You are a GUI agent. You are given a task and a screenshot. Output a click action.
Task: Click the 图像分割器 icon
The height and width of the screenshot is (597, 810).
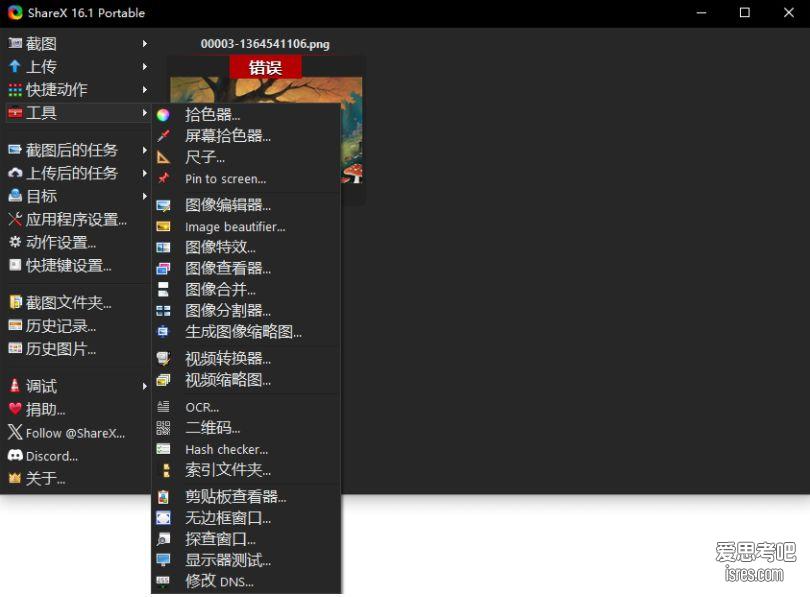[163, 310]
